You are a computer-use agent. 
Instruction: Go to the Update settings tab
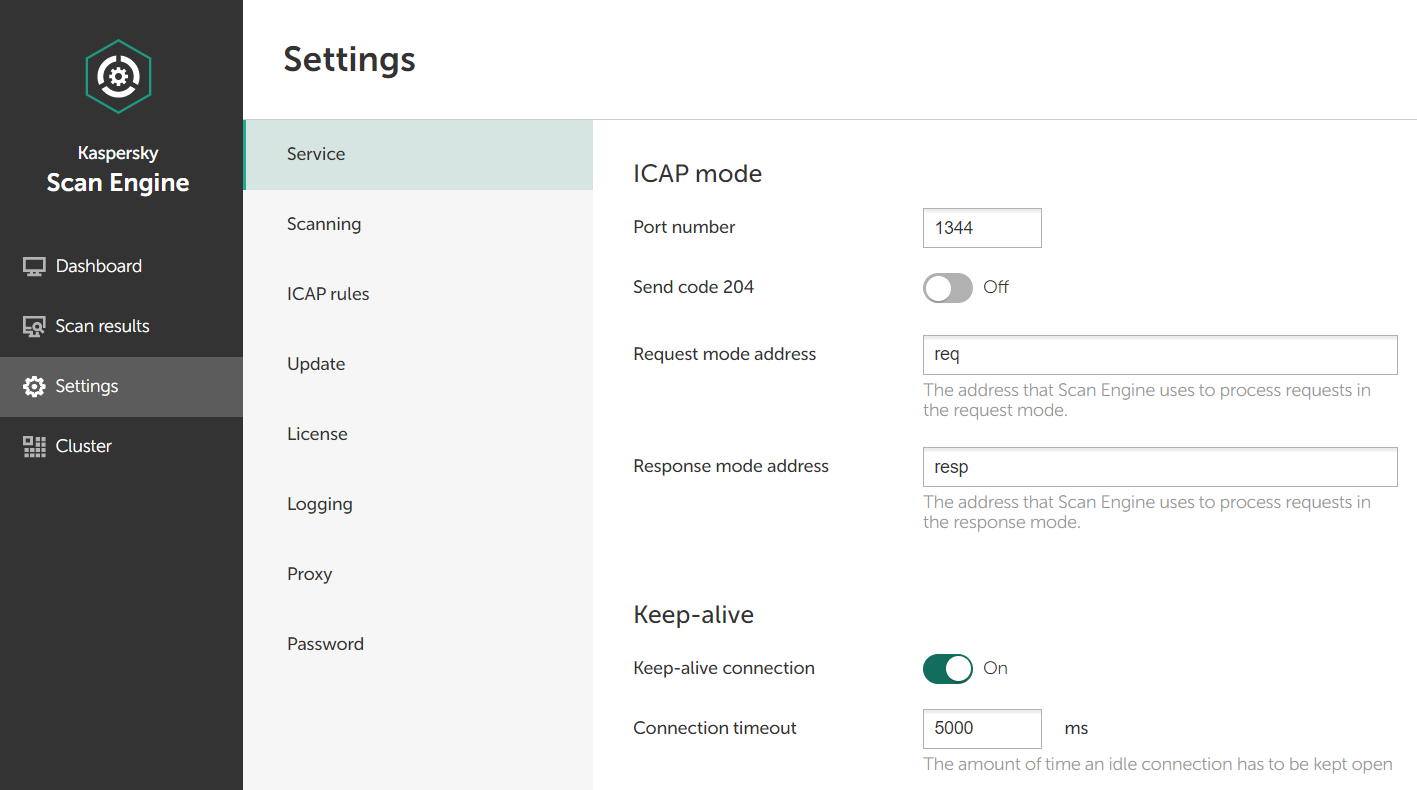point(316,364)
